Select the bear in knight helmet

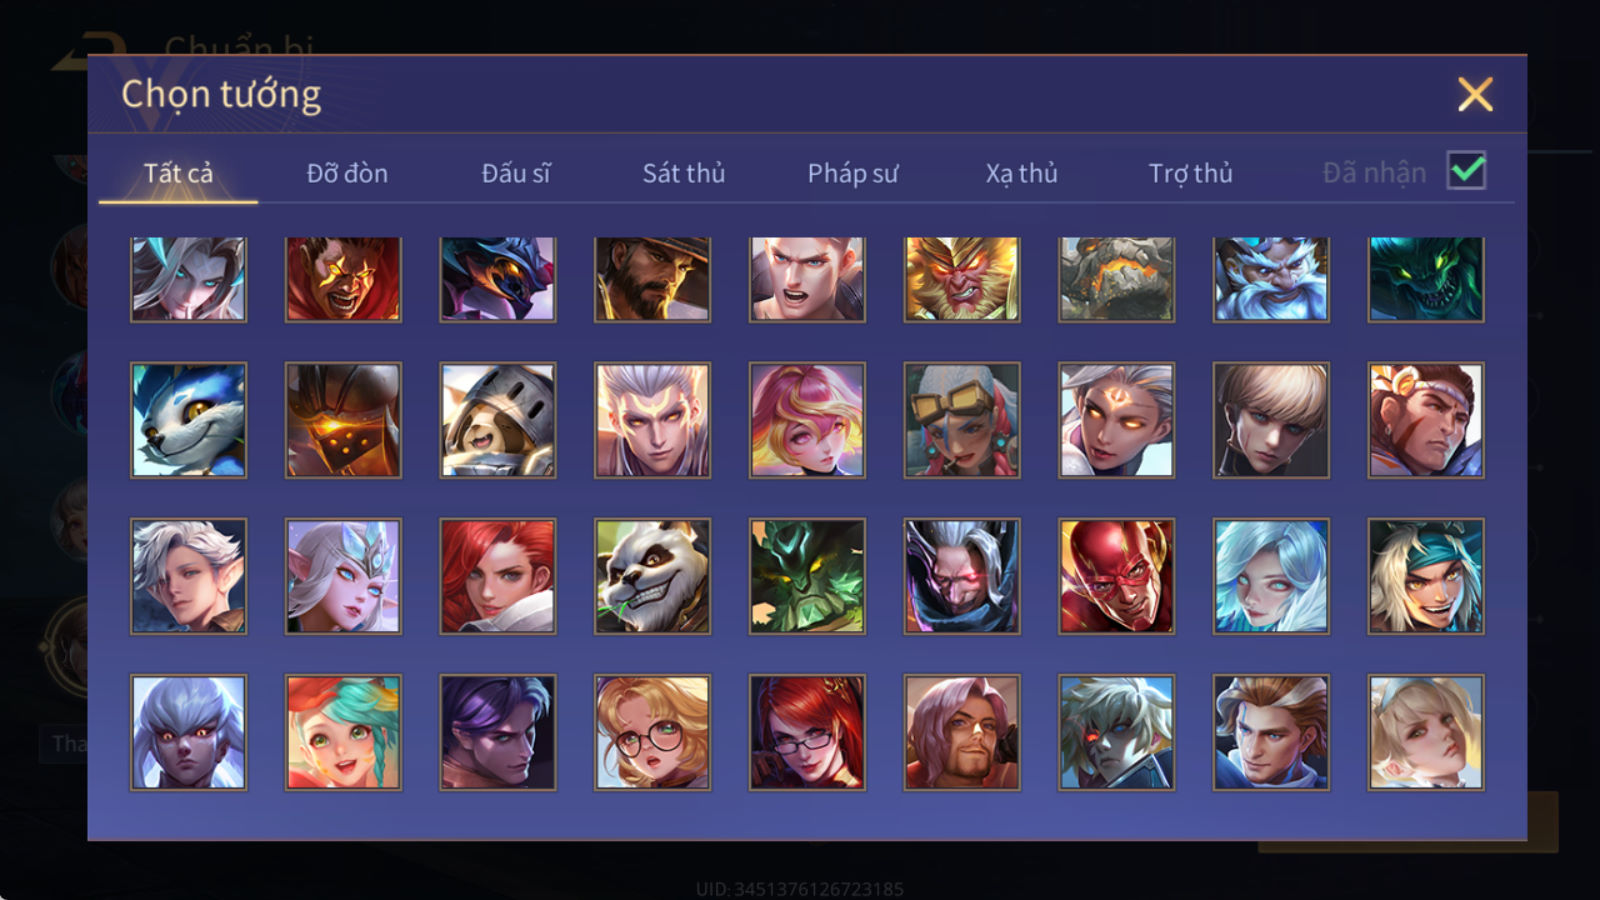coord(498,420)
